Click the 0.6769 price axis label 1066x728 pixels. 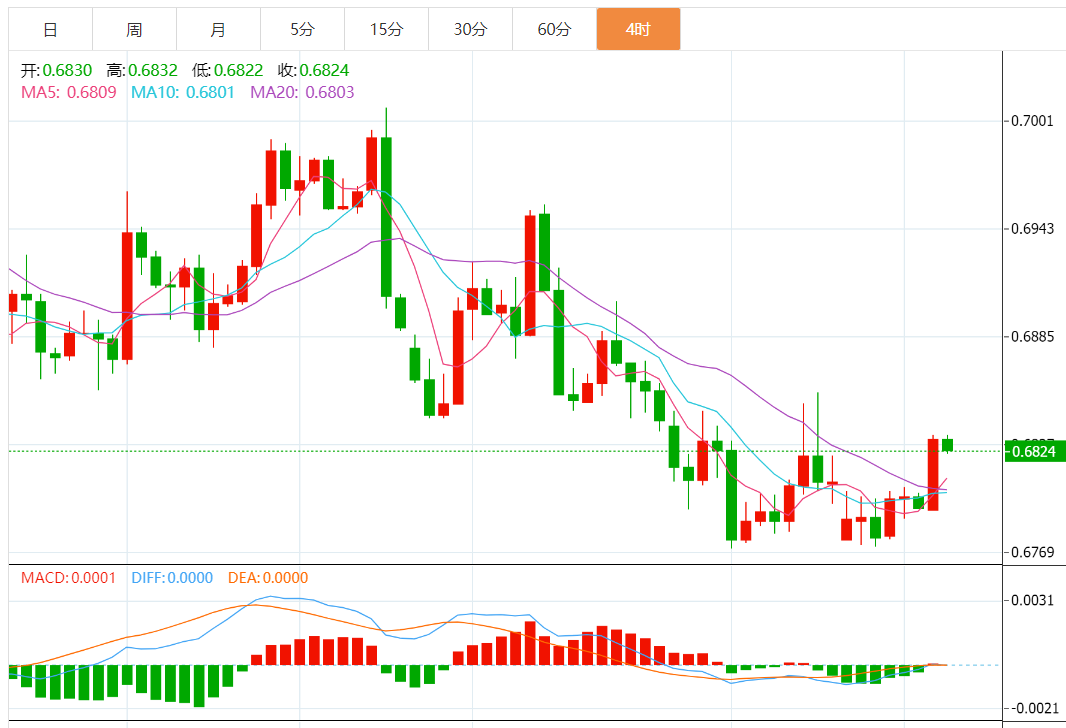coord(1033,552)
